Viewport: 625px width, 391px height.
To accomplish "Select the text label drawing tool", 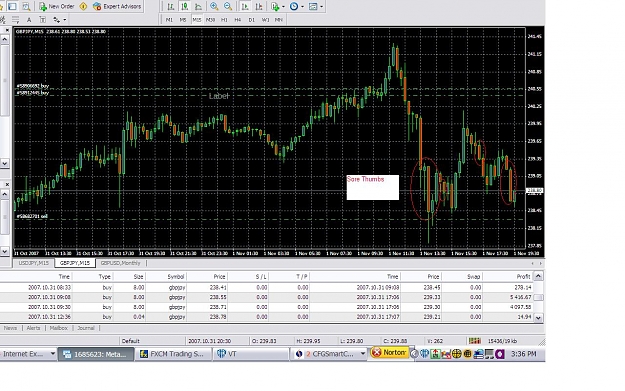I will 43,20.
